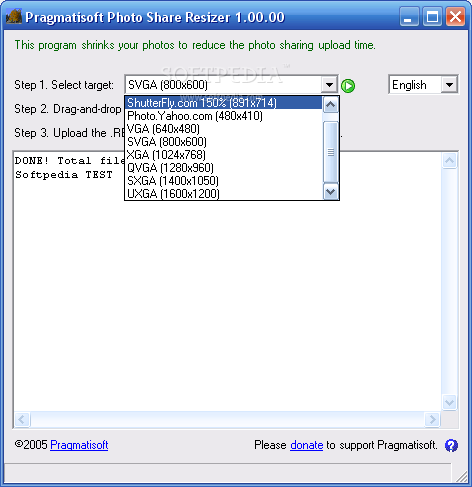Click log area vertical scroll down arrow
The height and width of the screenshot is (487, 472).
[449, 402]
